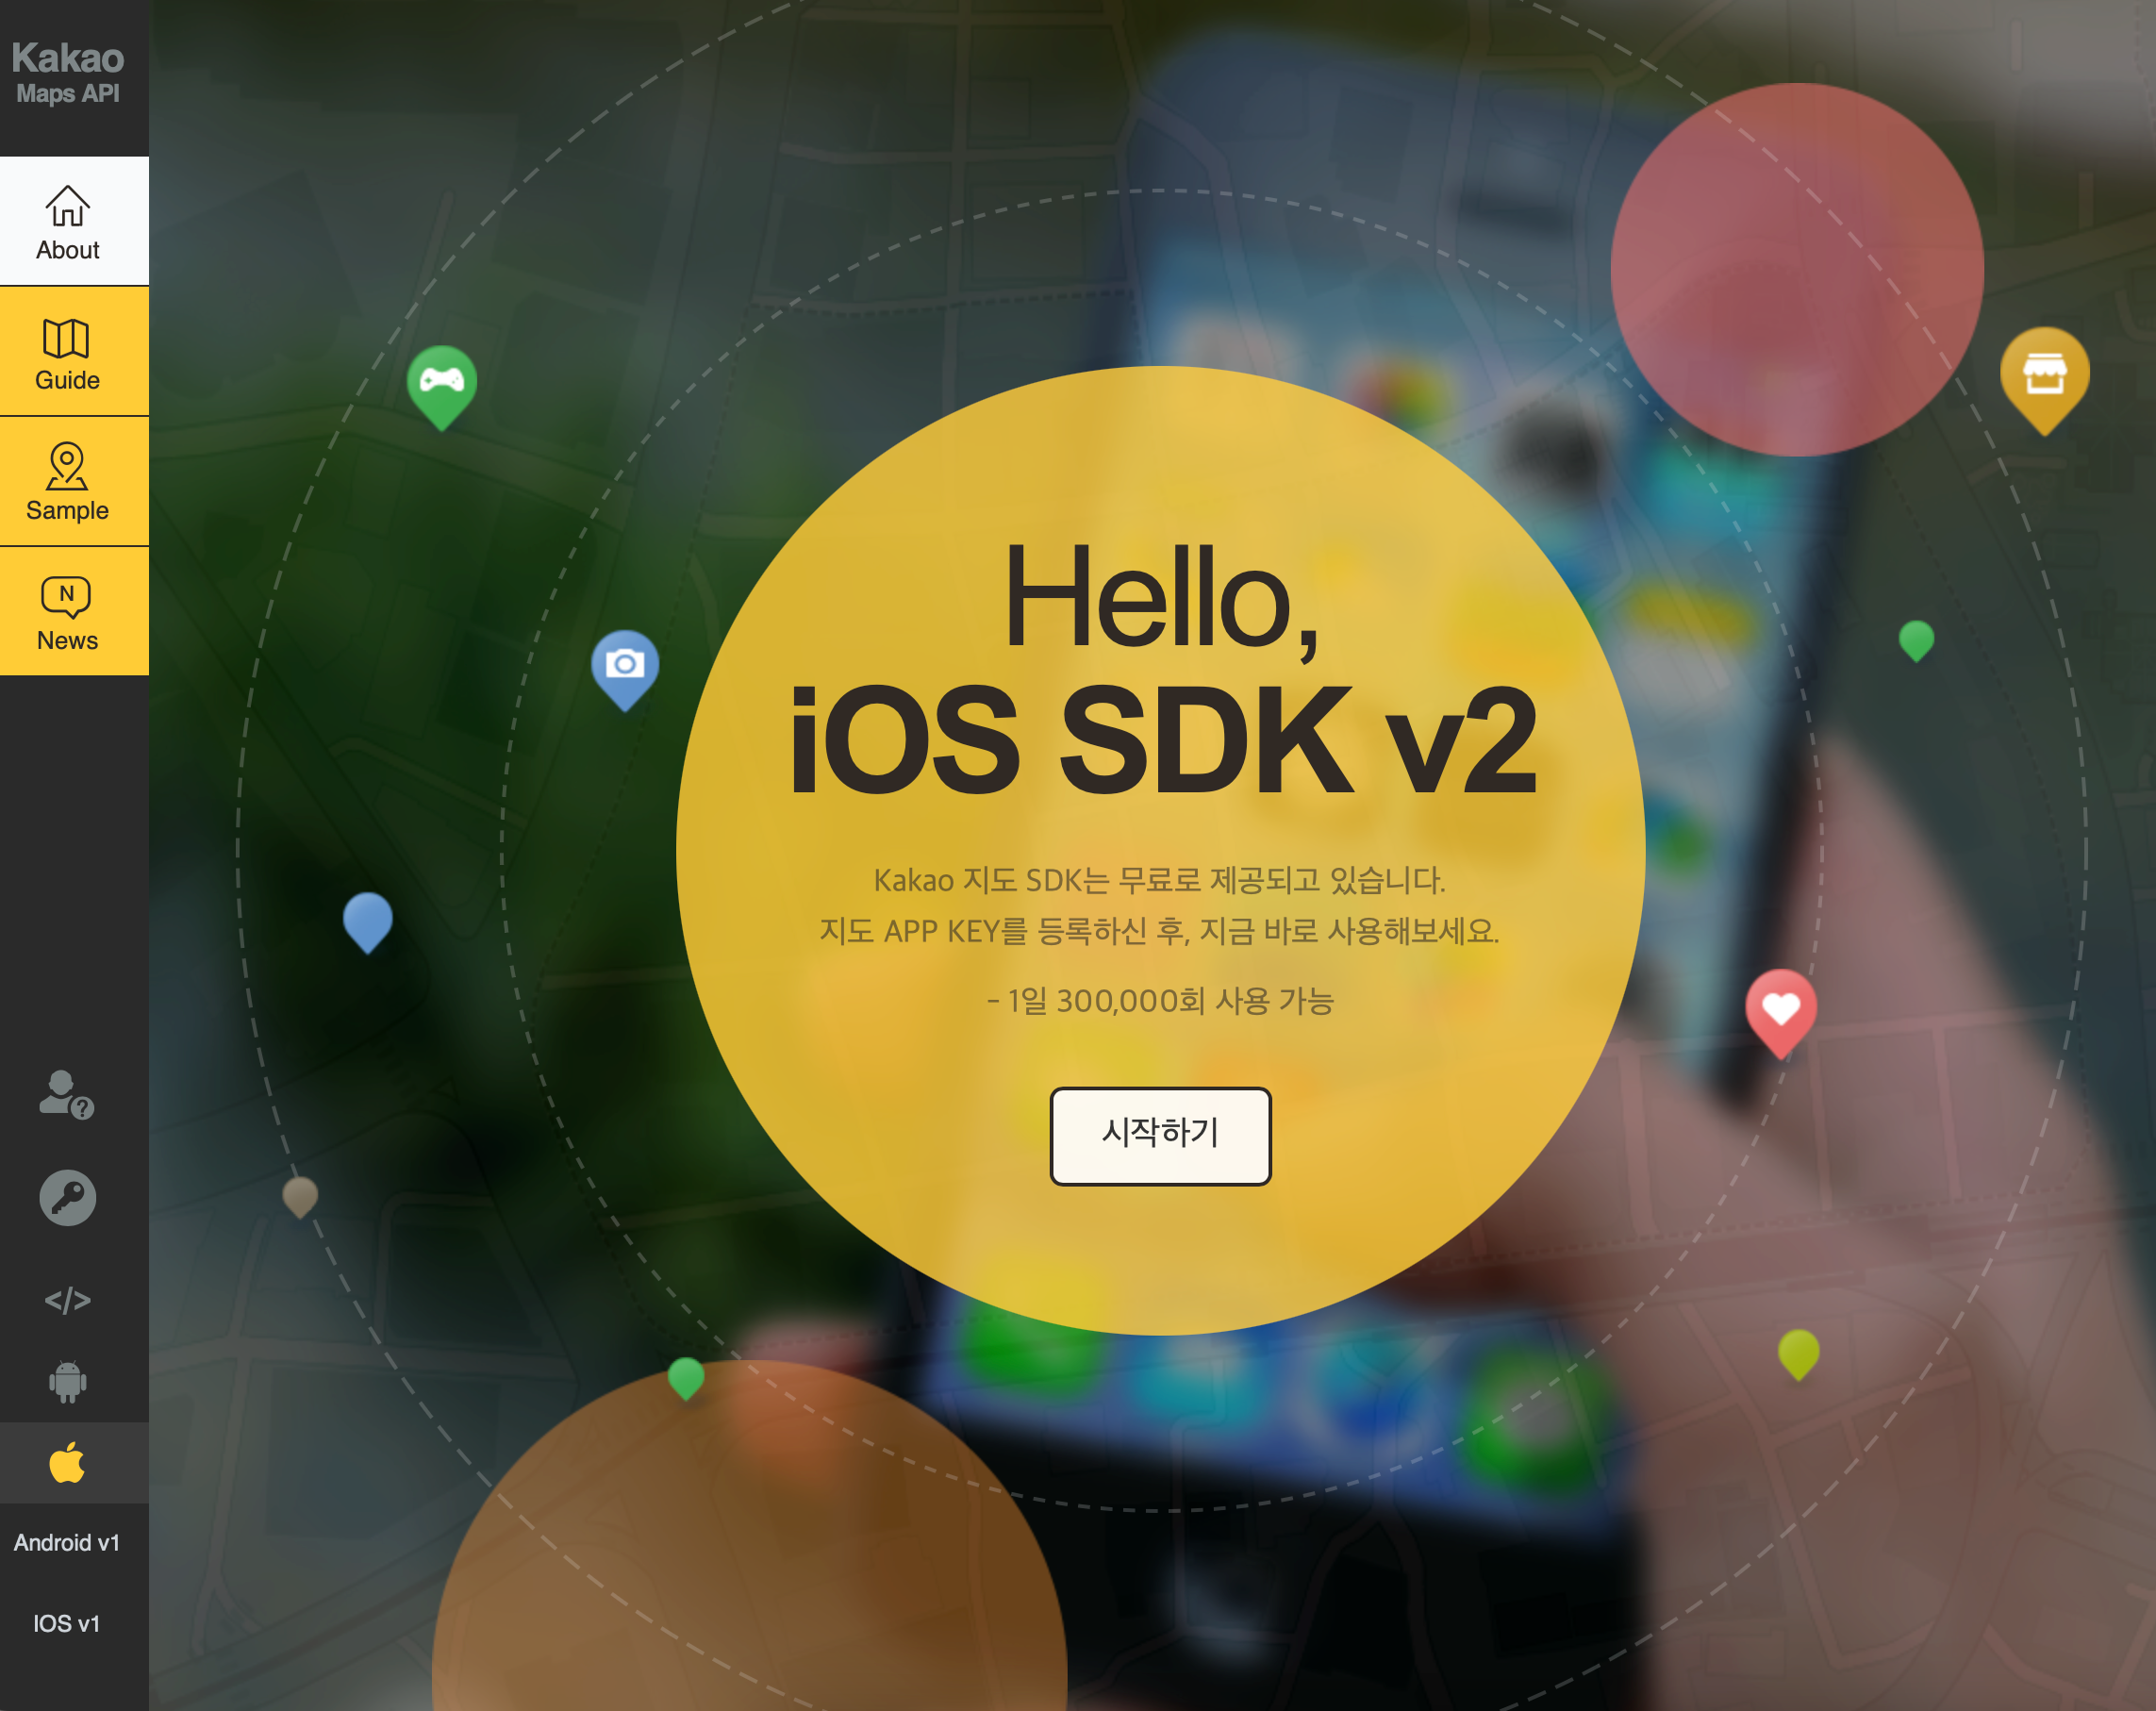Click the blue camera map pin
2156x1711 pixels.
[x=625, y=667]
